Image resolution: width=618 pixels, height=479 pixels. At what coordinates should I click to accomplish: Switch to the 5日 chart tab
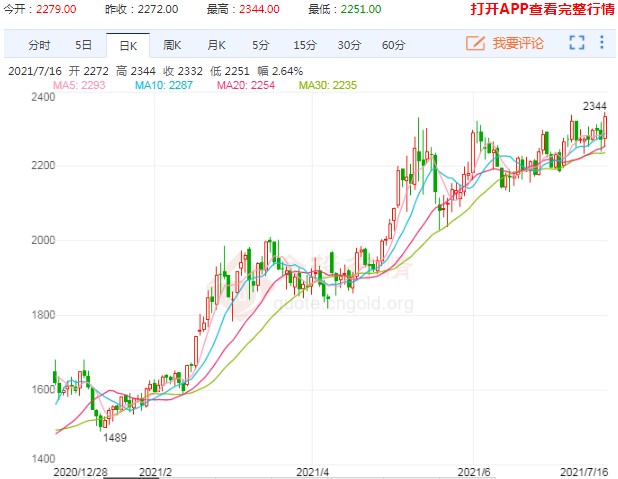coord(84,46)
